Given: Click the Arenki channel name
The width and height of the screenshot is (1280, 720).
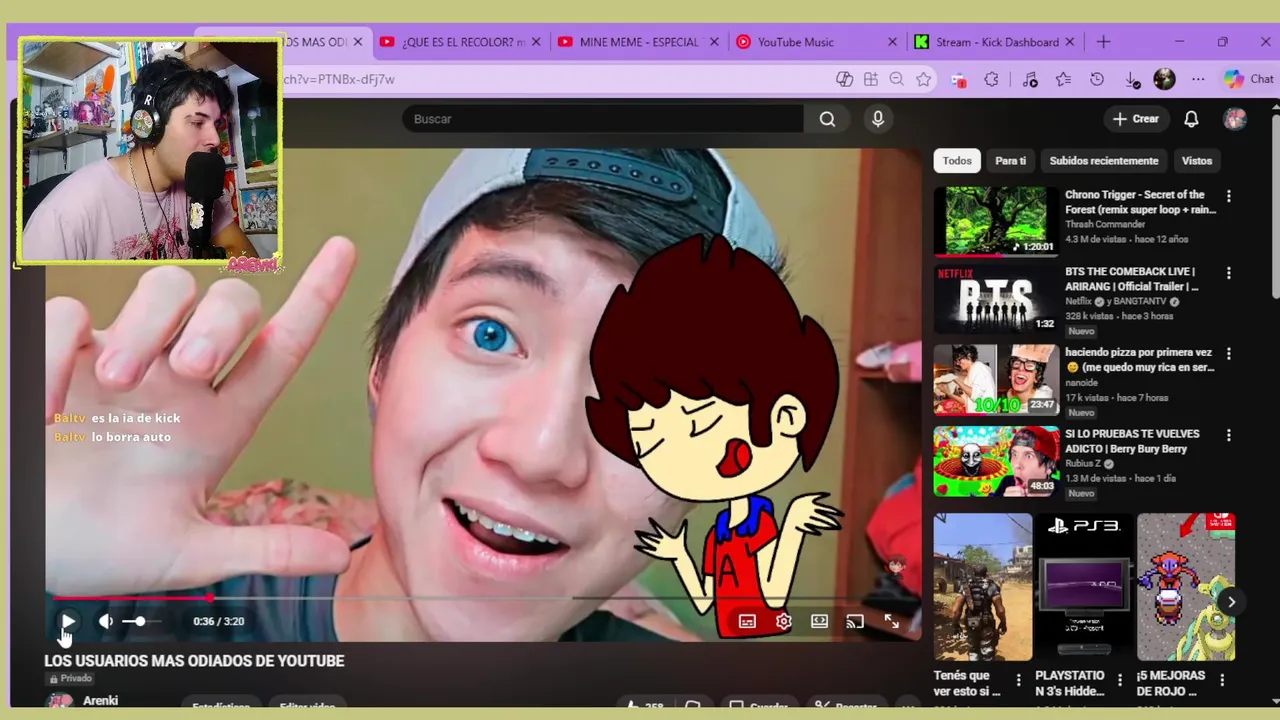Looking at the screenshot, I should pyautogui.click(x=101, y=700).
